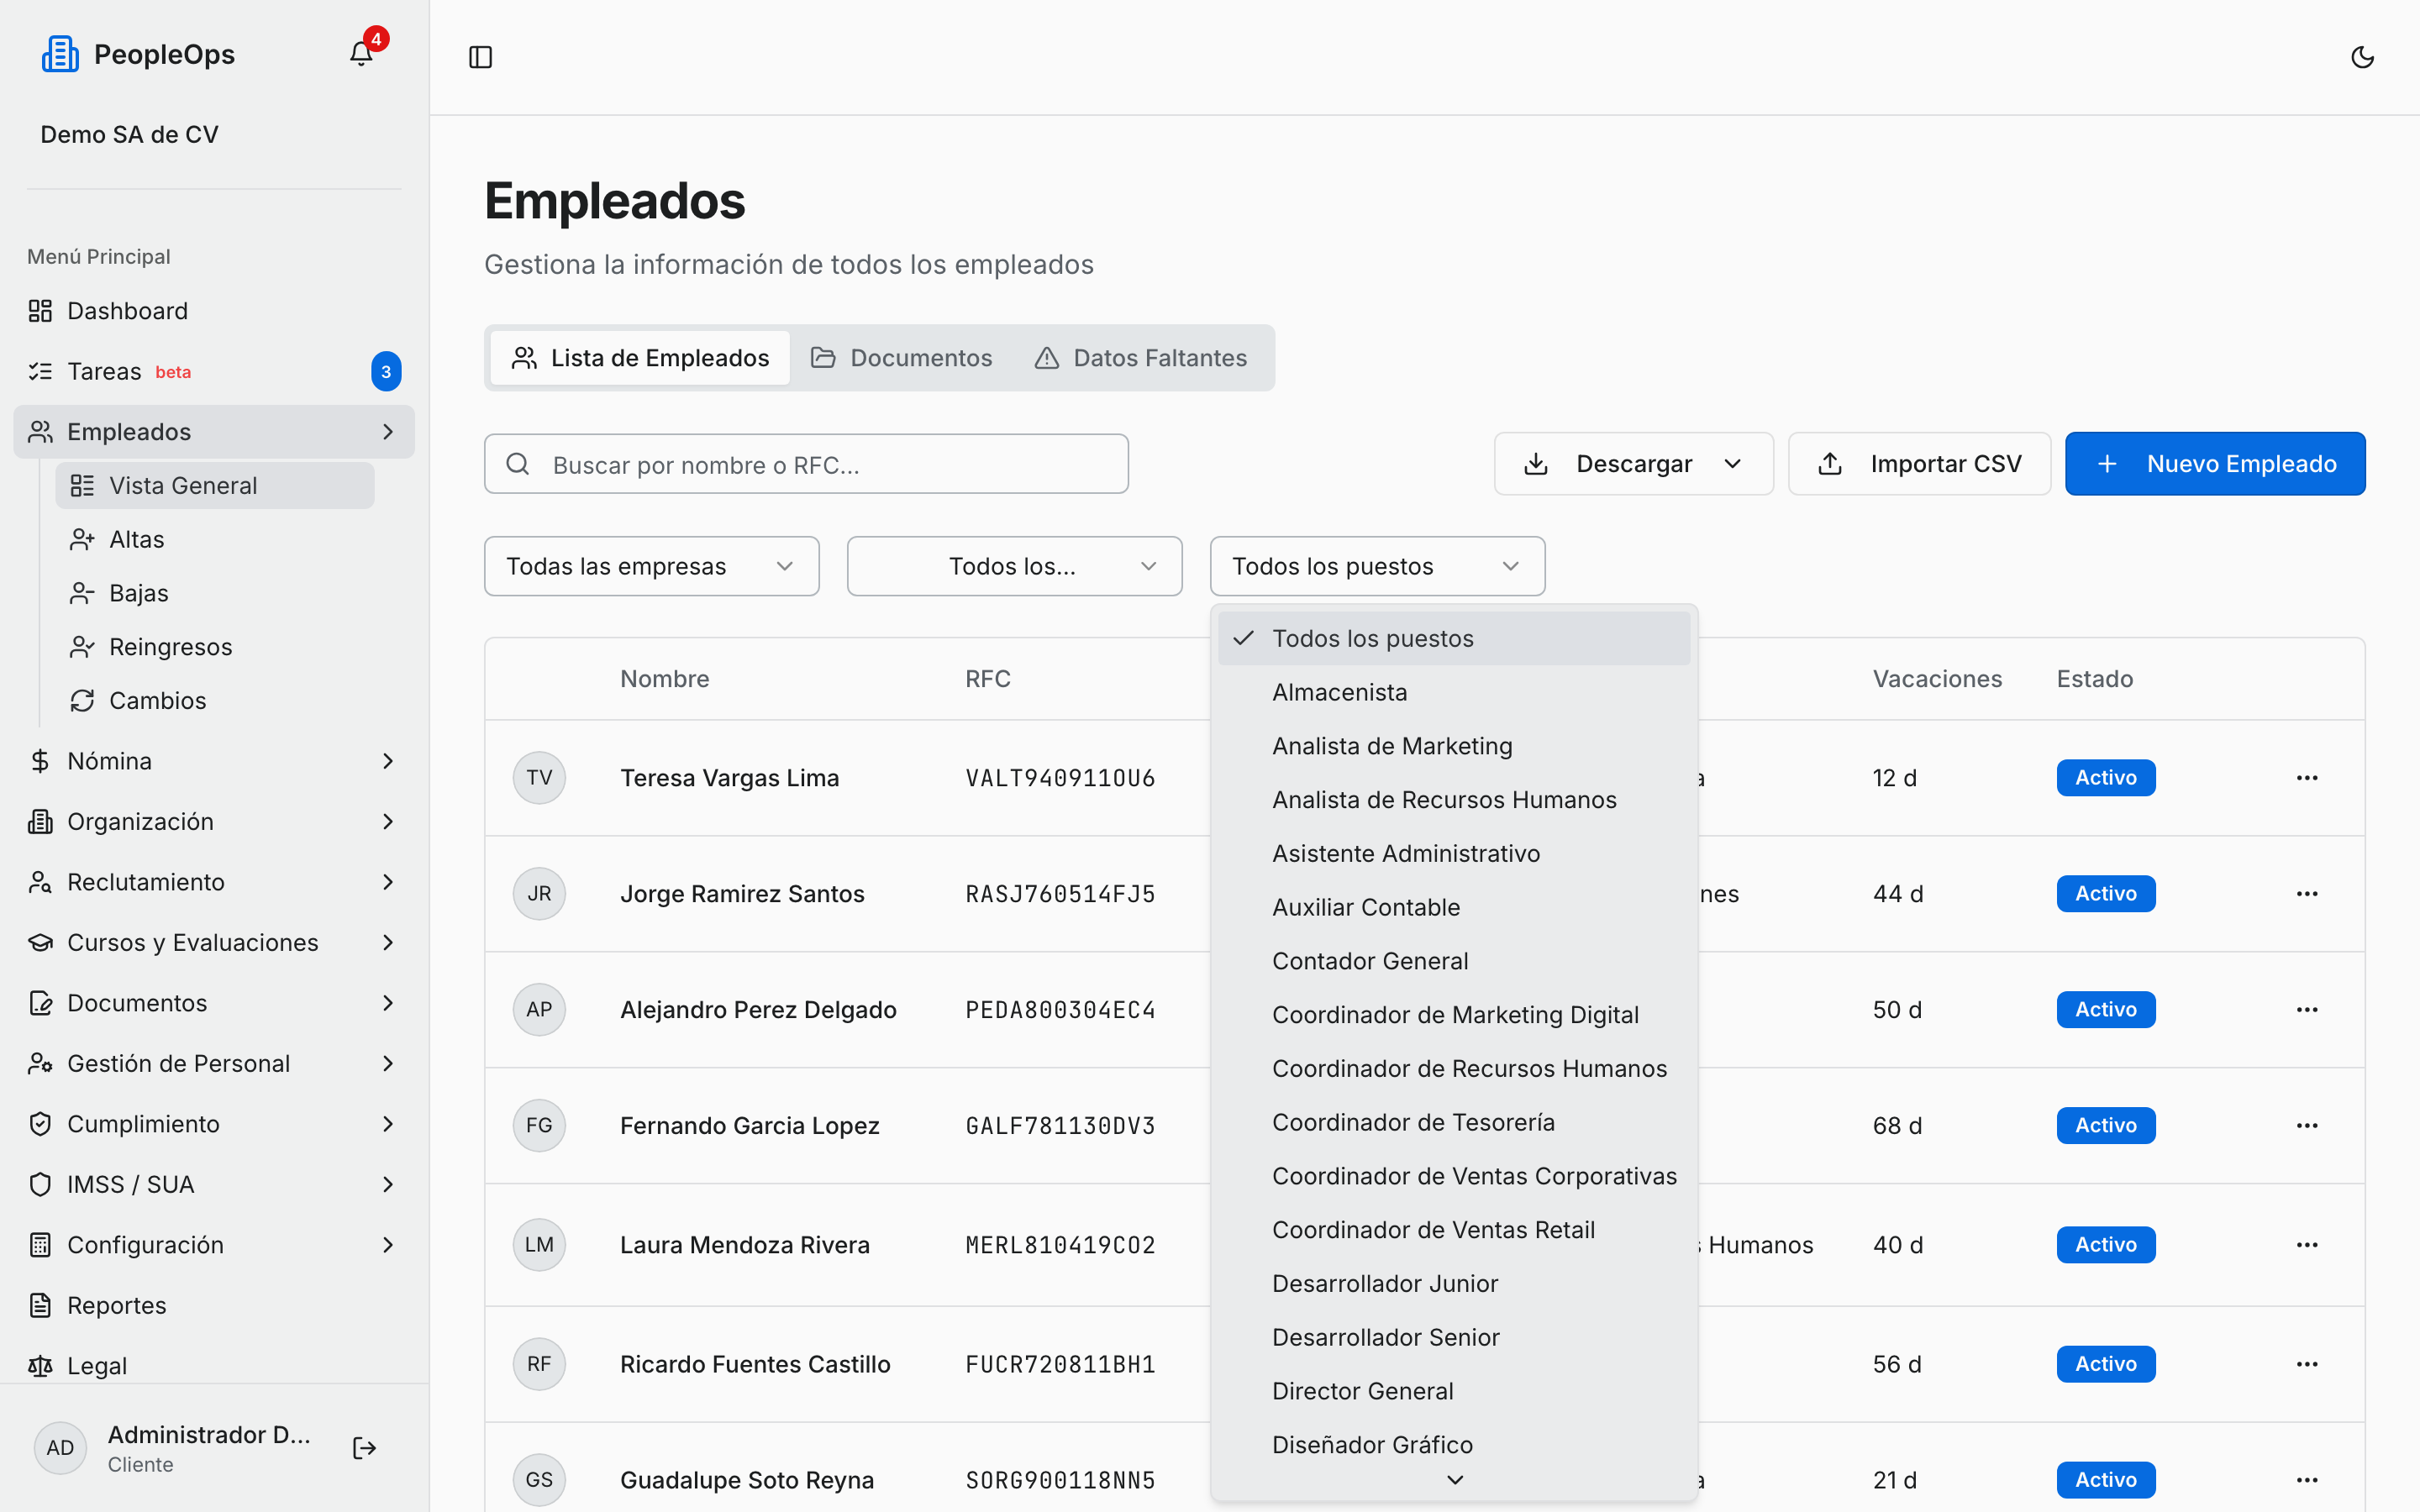Open Reportes in the sidebar
Image resolution: width=2420 pixels, height=1512 pixels.
click(214, 1305)
